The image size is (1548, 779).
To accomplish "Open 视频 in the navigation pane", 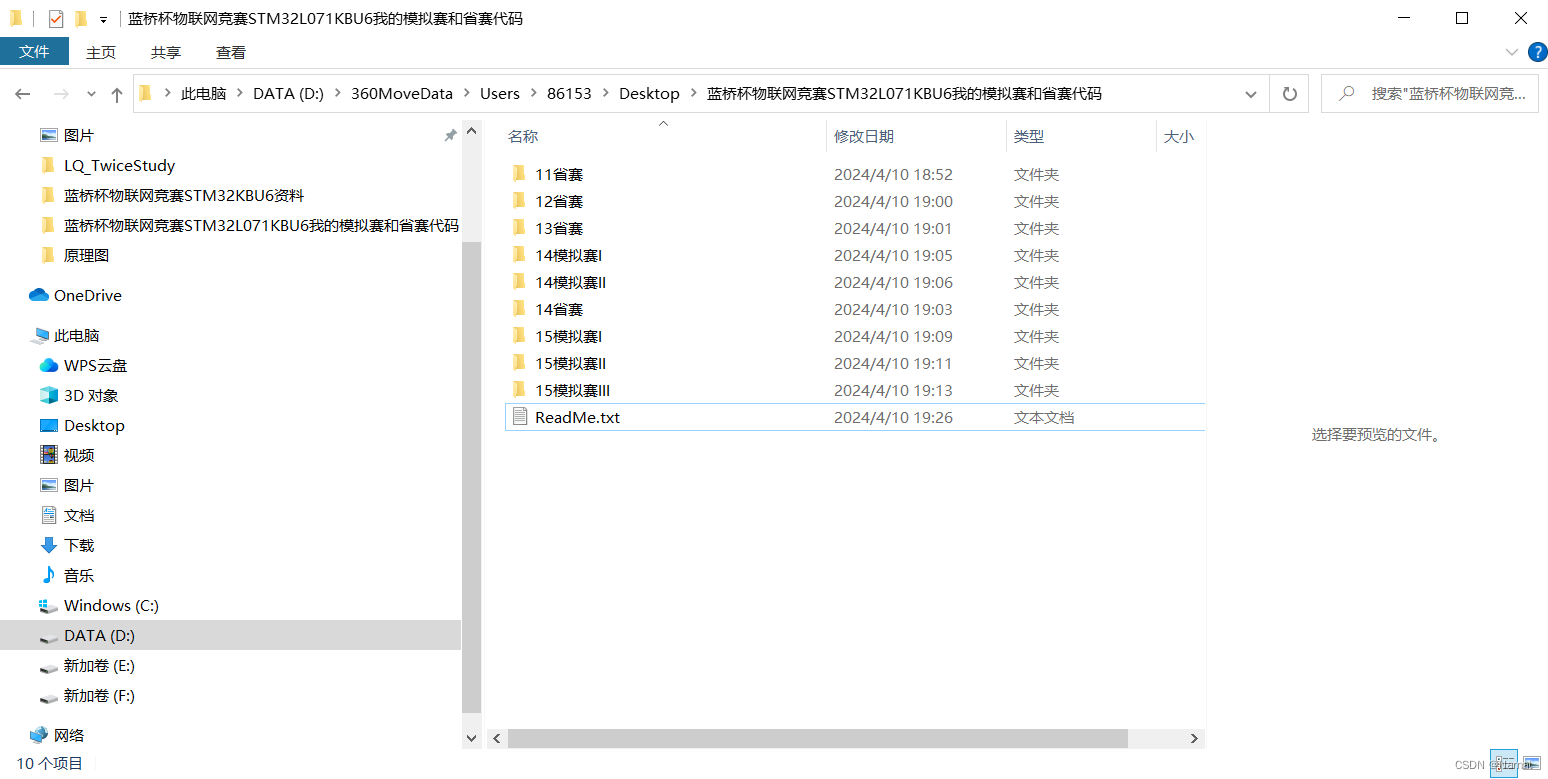I will [79, 455].
